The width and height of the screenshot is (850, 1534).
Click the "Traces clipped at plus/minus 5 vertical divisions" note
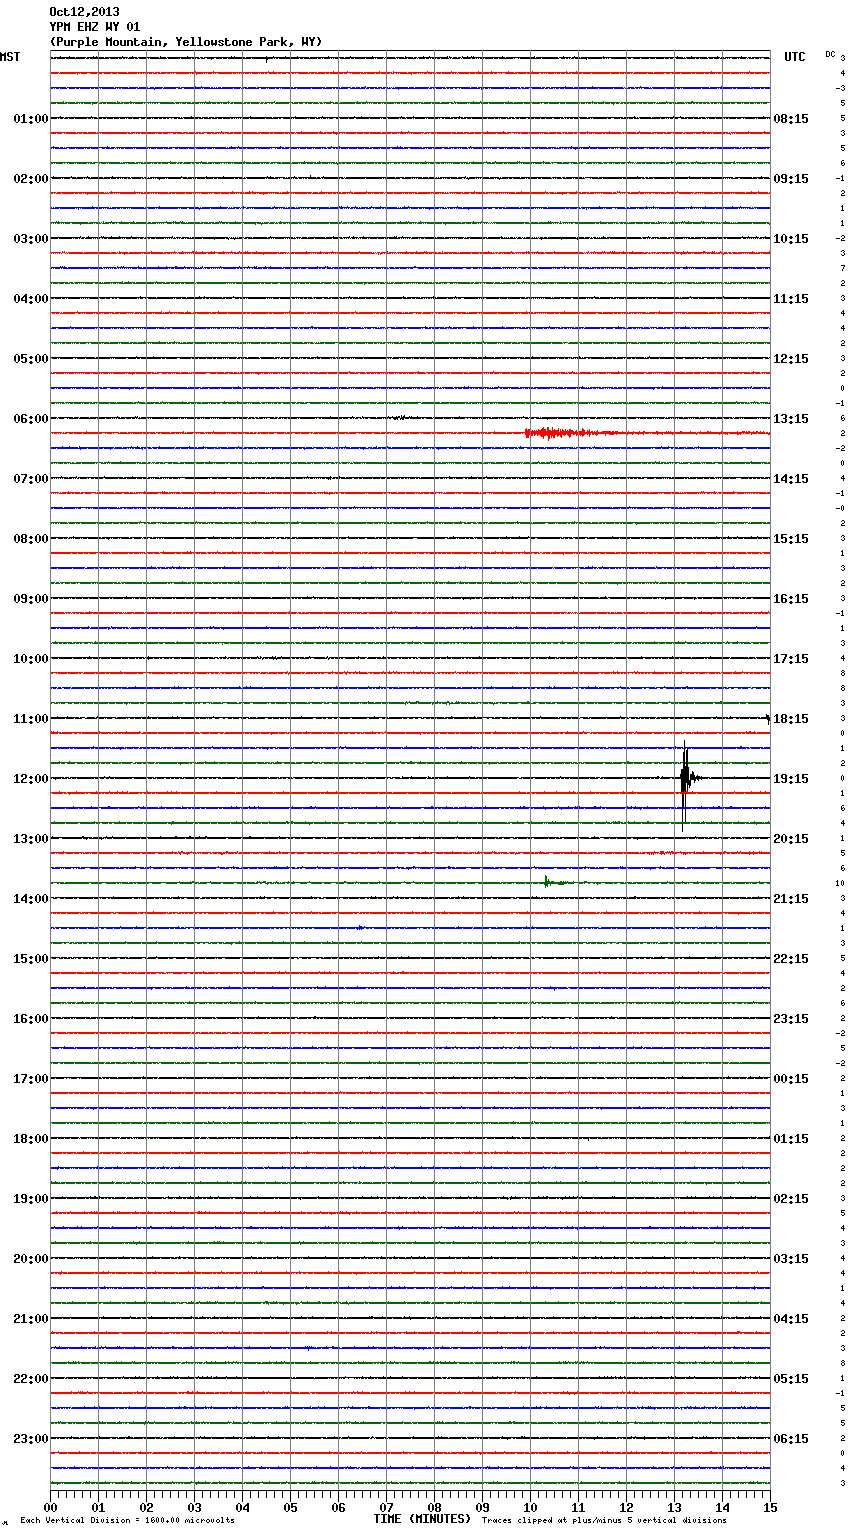(604, 1520)
